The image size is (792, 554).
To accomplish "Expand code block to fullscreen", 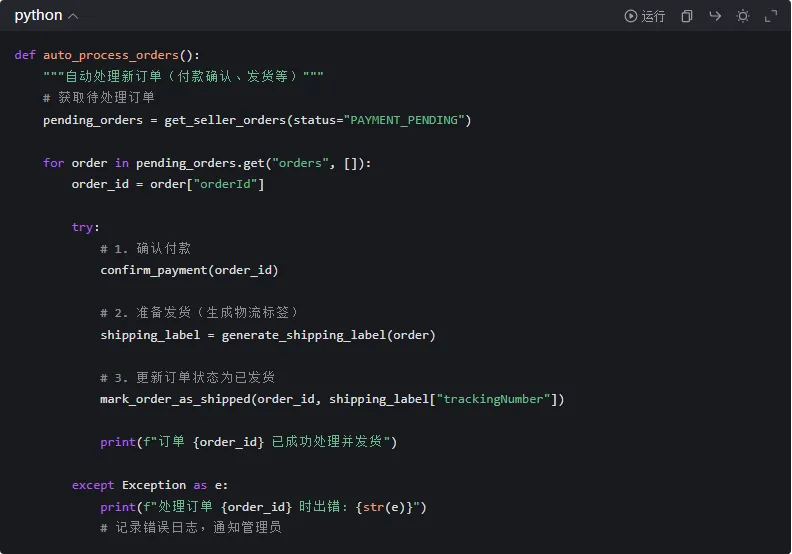I will [x=771, y=16].
